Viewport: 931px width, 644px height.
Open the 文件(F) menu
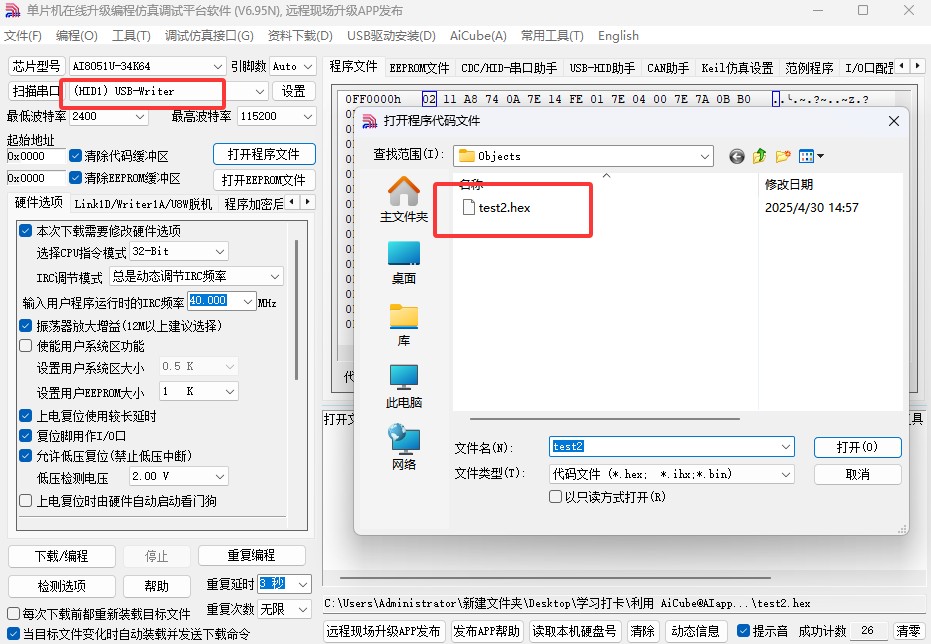click(23, 36)
